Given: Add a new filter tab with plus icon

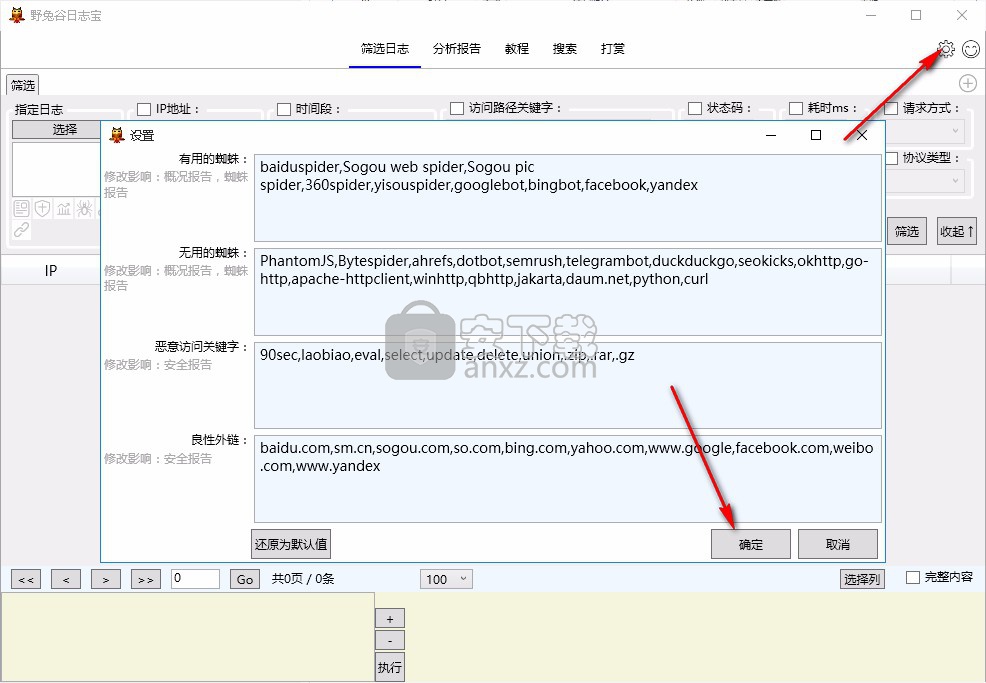Looking at the screenshot, I should pyautogui.click(x=968, y=83).
